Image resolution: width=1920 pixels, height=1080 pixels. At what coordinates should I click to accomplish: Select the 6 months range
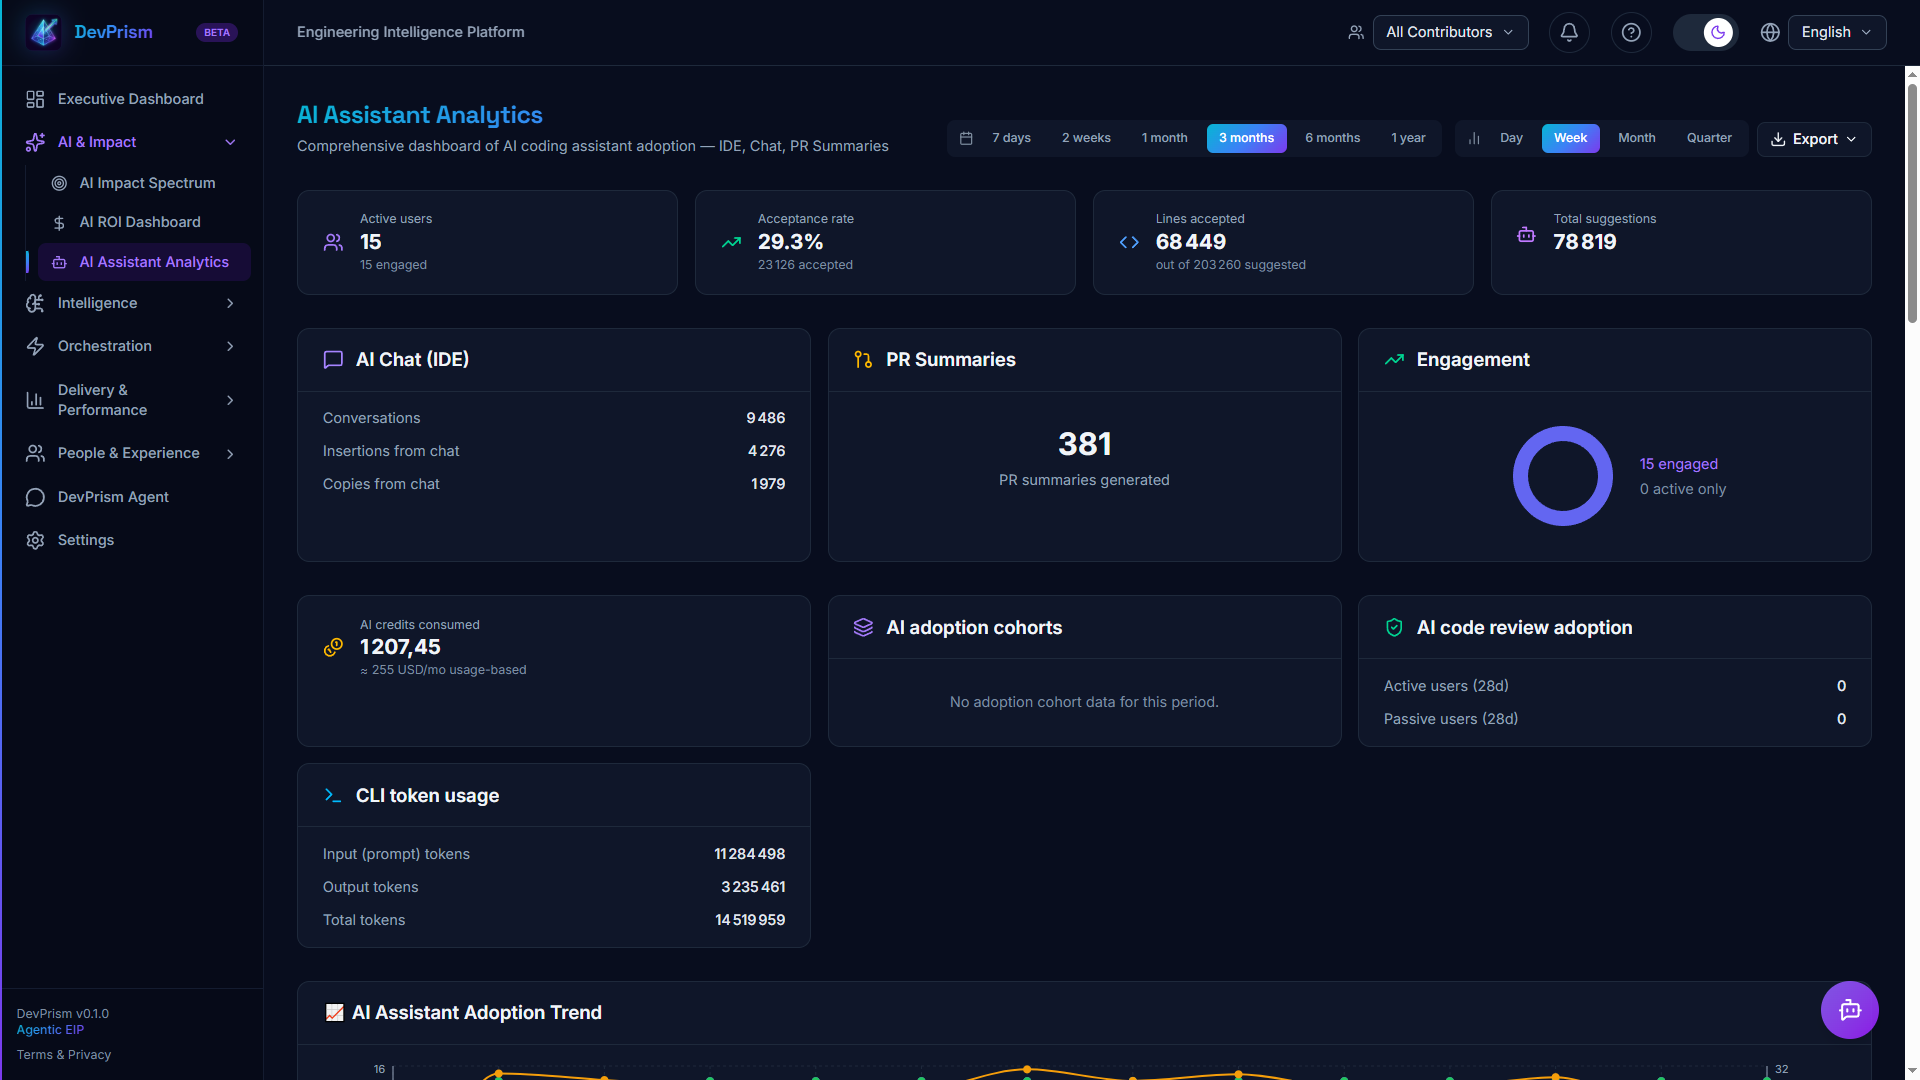pyautogui.click(x=1332, y=138)
